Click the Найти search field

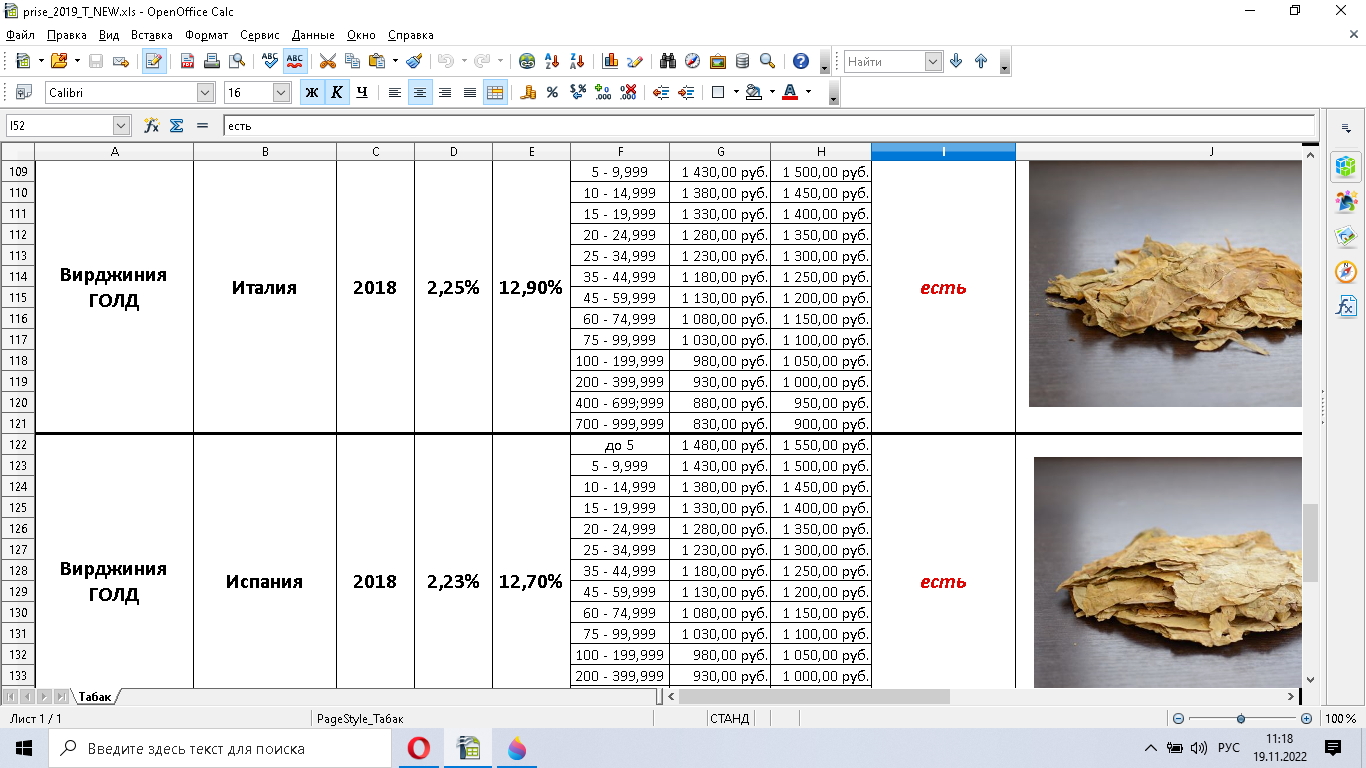885,62
